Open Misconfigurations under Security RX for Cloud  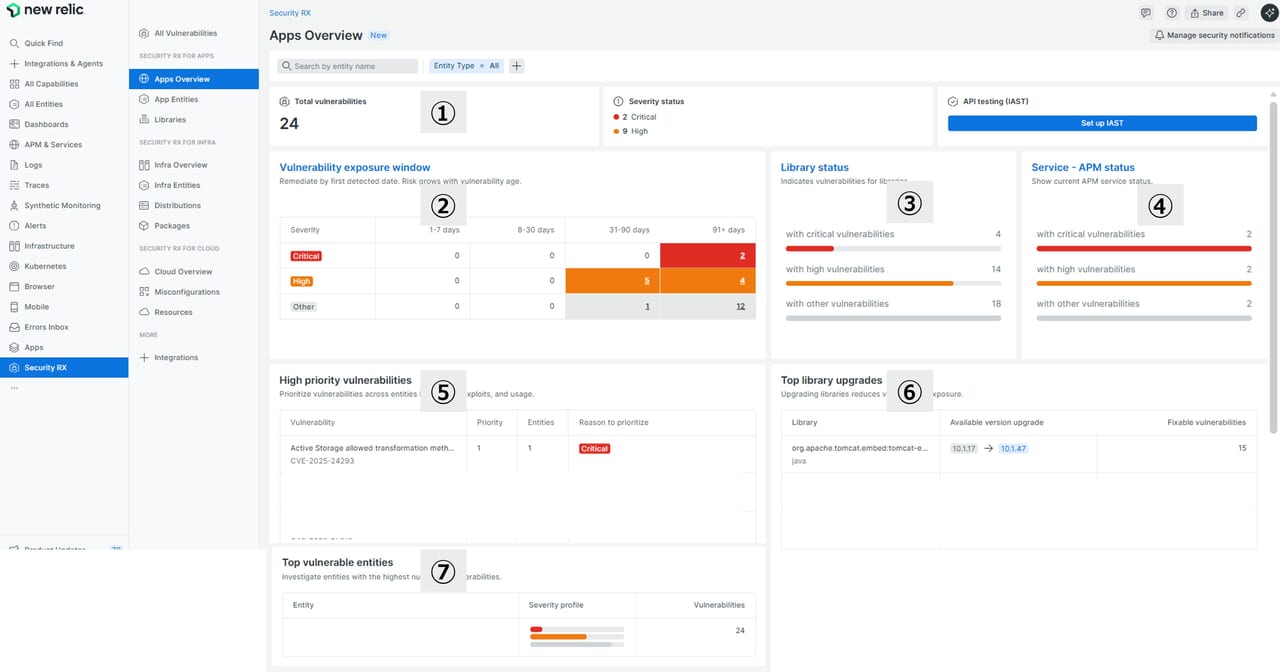[x=186, y=292]
